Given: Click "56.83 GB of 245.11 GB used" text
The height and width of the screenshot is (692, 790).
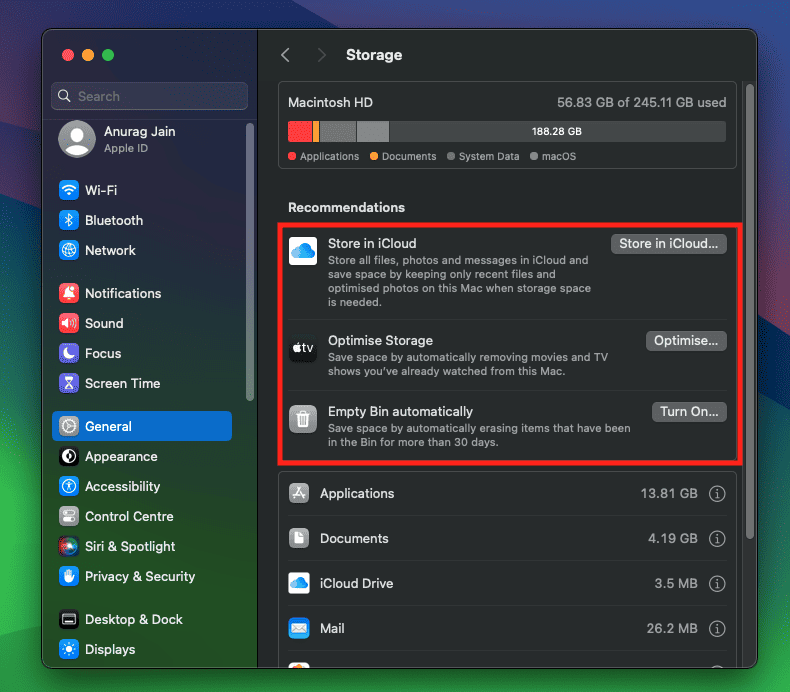Looking at the screenshot, I should [641, 102].
